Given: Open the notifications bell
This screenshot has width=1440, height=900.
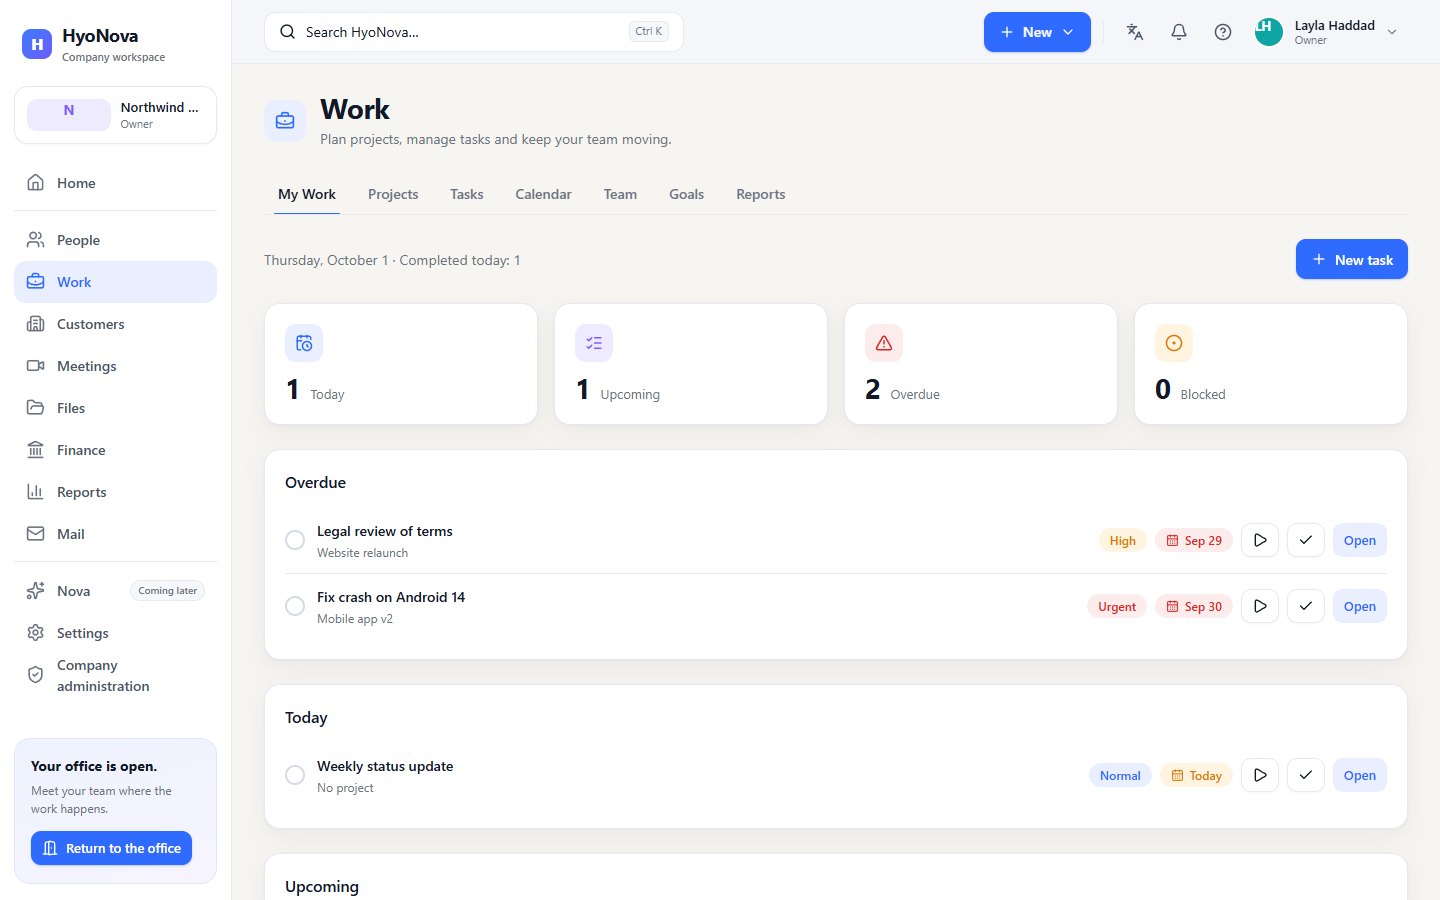Looking at the screenshot, I should tap(1179, 32).
